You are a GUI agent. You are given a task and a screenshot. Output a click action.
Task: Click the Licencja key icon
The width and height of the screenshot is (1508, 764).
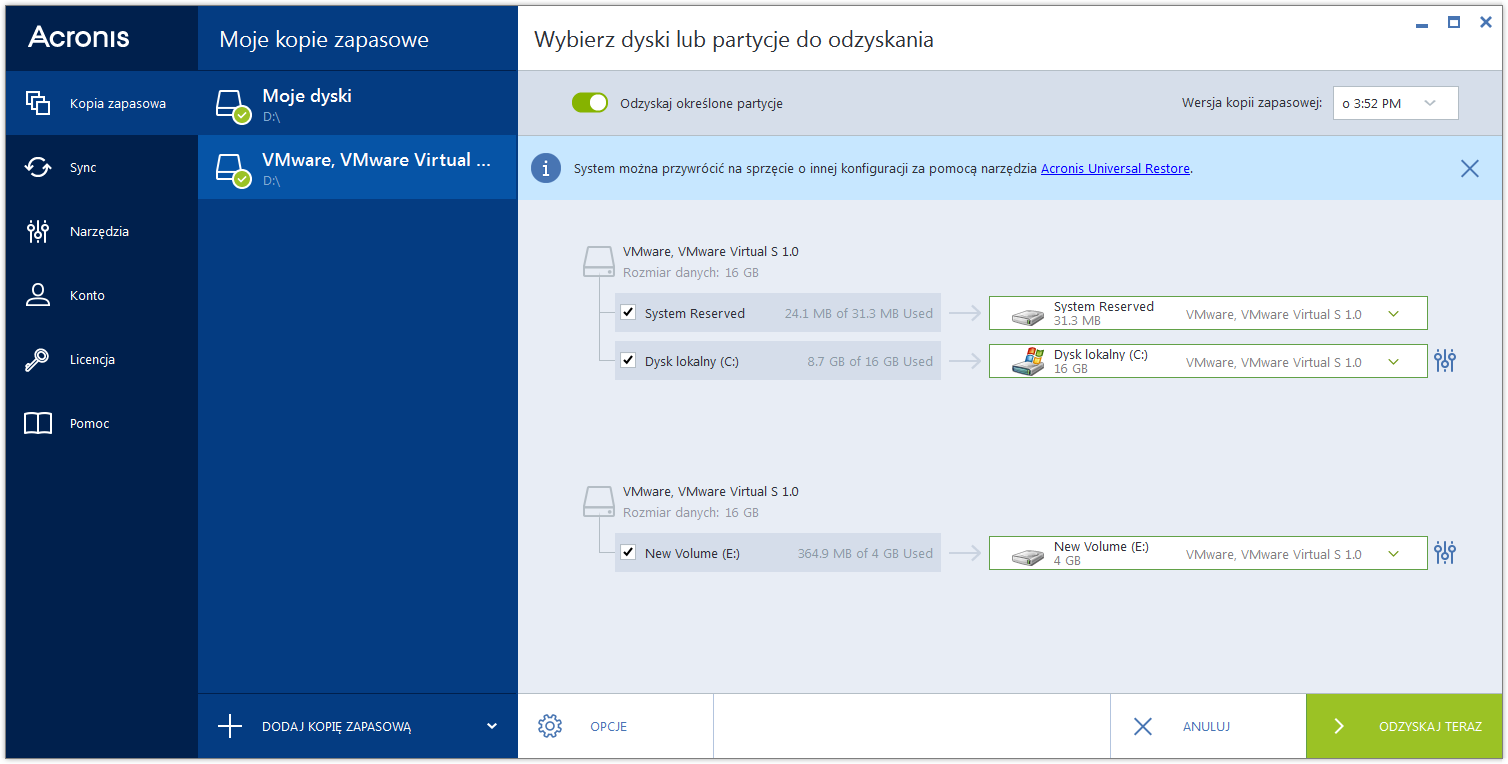coord(38,359)
